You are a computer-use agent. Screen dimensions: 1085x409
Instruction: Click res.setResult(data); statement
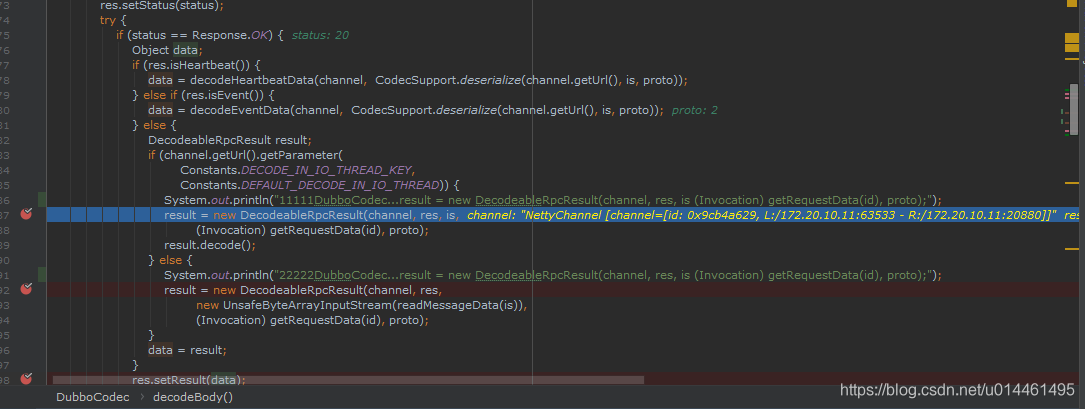pyautogui.click(x=189, y=379)
